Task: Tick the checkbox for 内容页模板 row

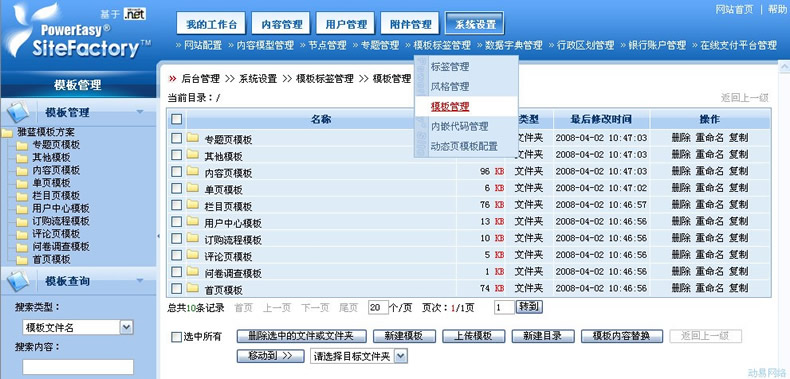Action: (x=176, y=172)
